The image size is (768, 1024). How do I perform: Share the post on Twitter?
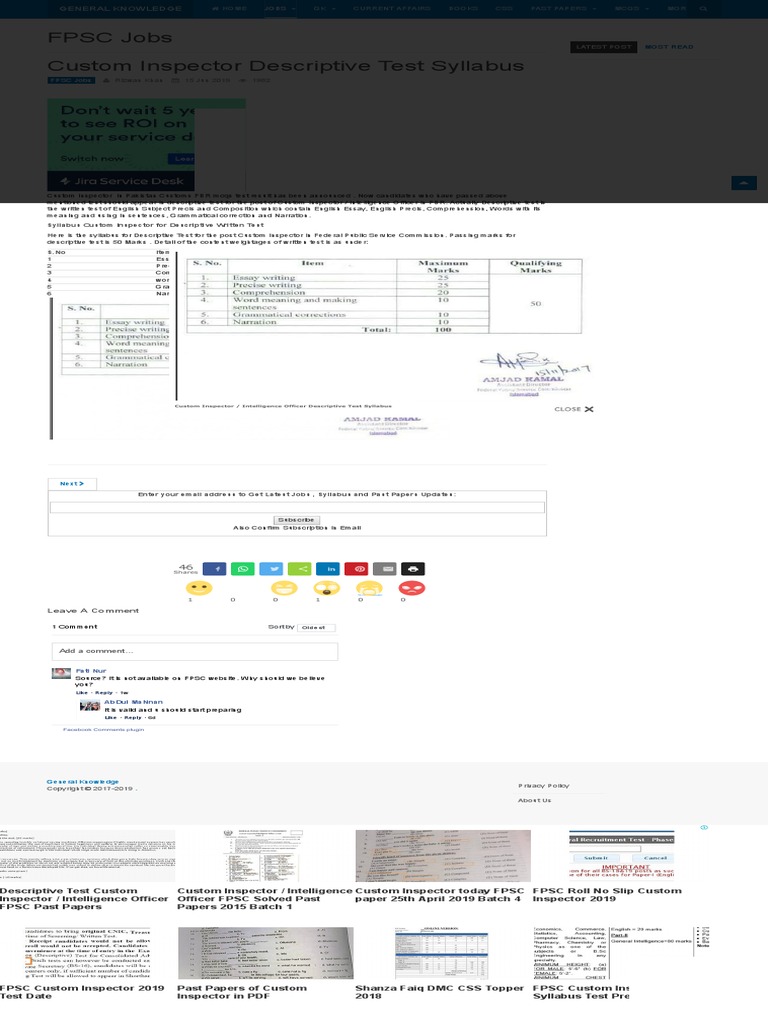click(271, 569)
